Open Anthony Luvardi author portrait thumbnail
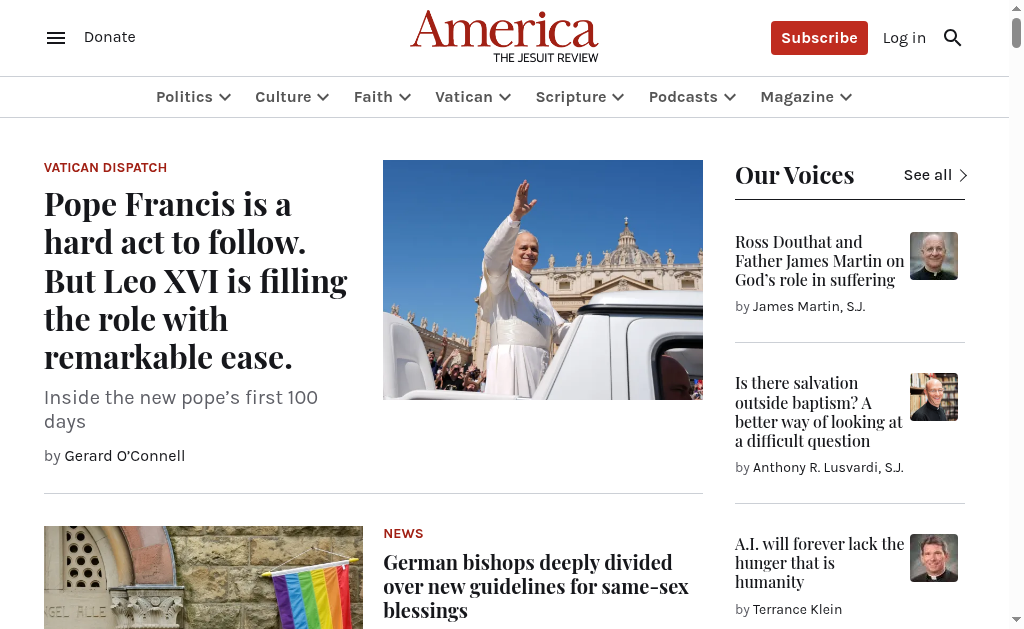 tap(934, 397)
